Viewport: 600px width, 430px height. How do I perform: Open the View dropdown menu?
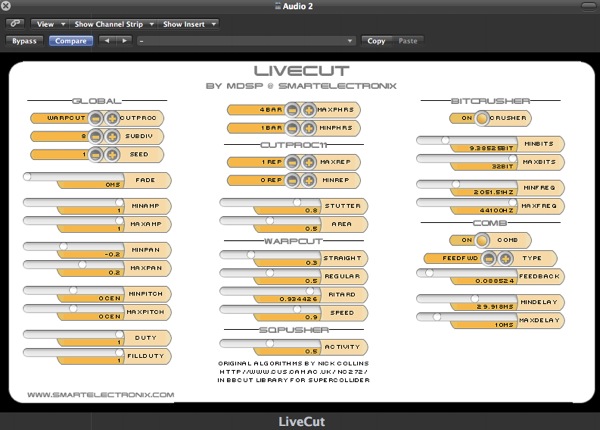pos(51,24)
